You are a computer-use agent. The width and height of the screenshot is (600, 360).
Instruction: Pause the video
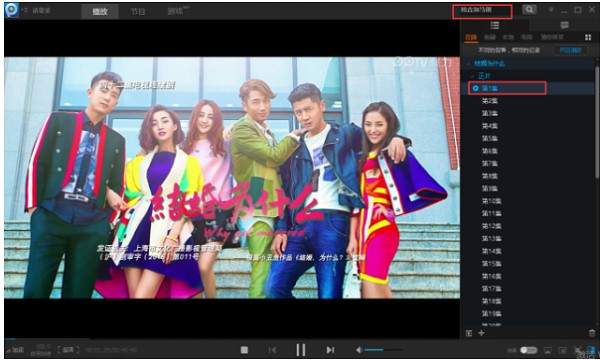[x=301, y=350]
